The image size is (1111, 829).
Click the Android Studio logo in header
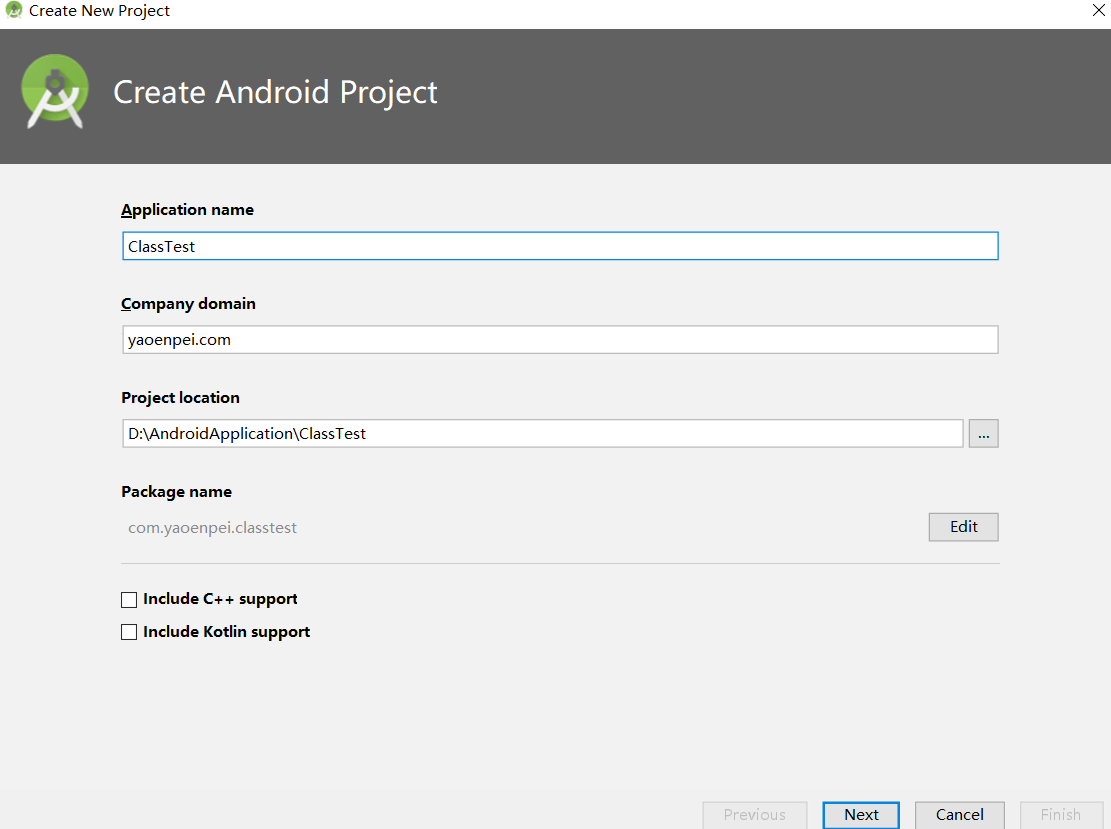(55, 92)
